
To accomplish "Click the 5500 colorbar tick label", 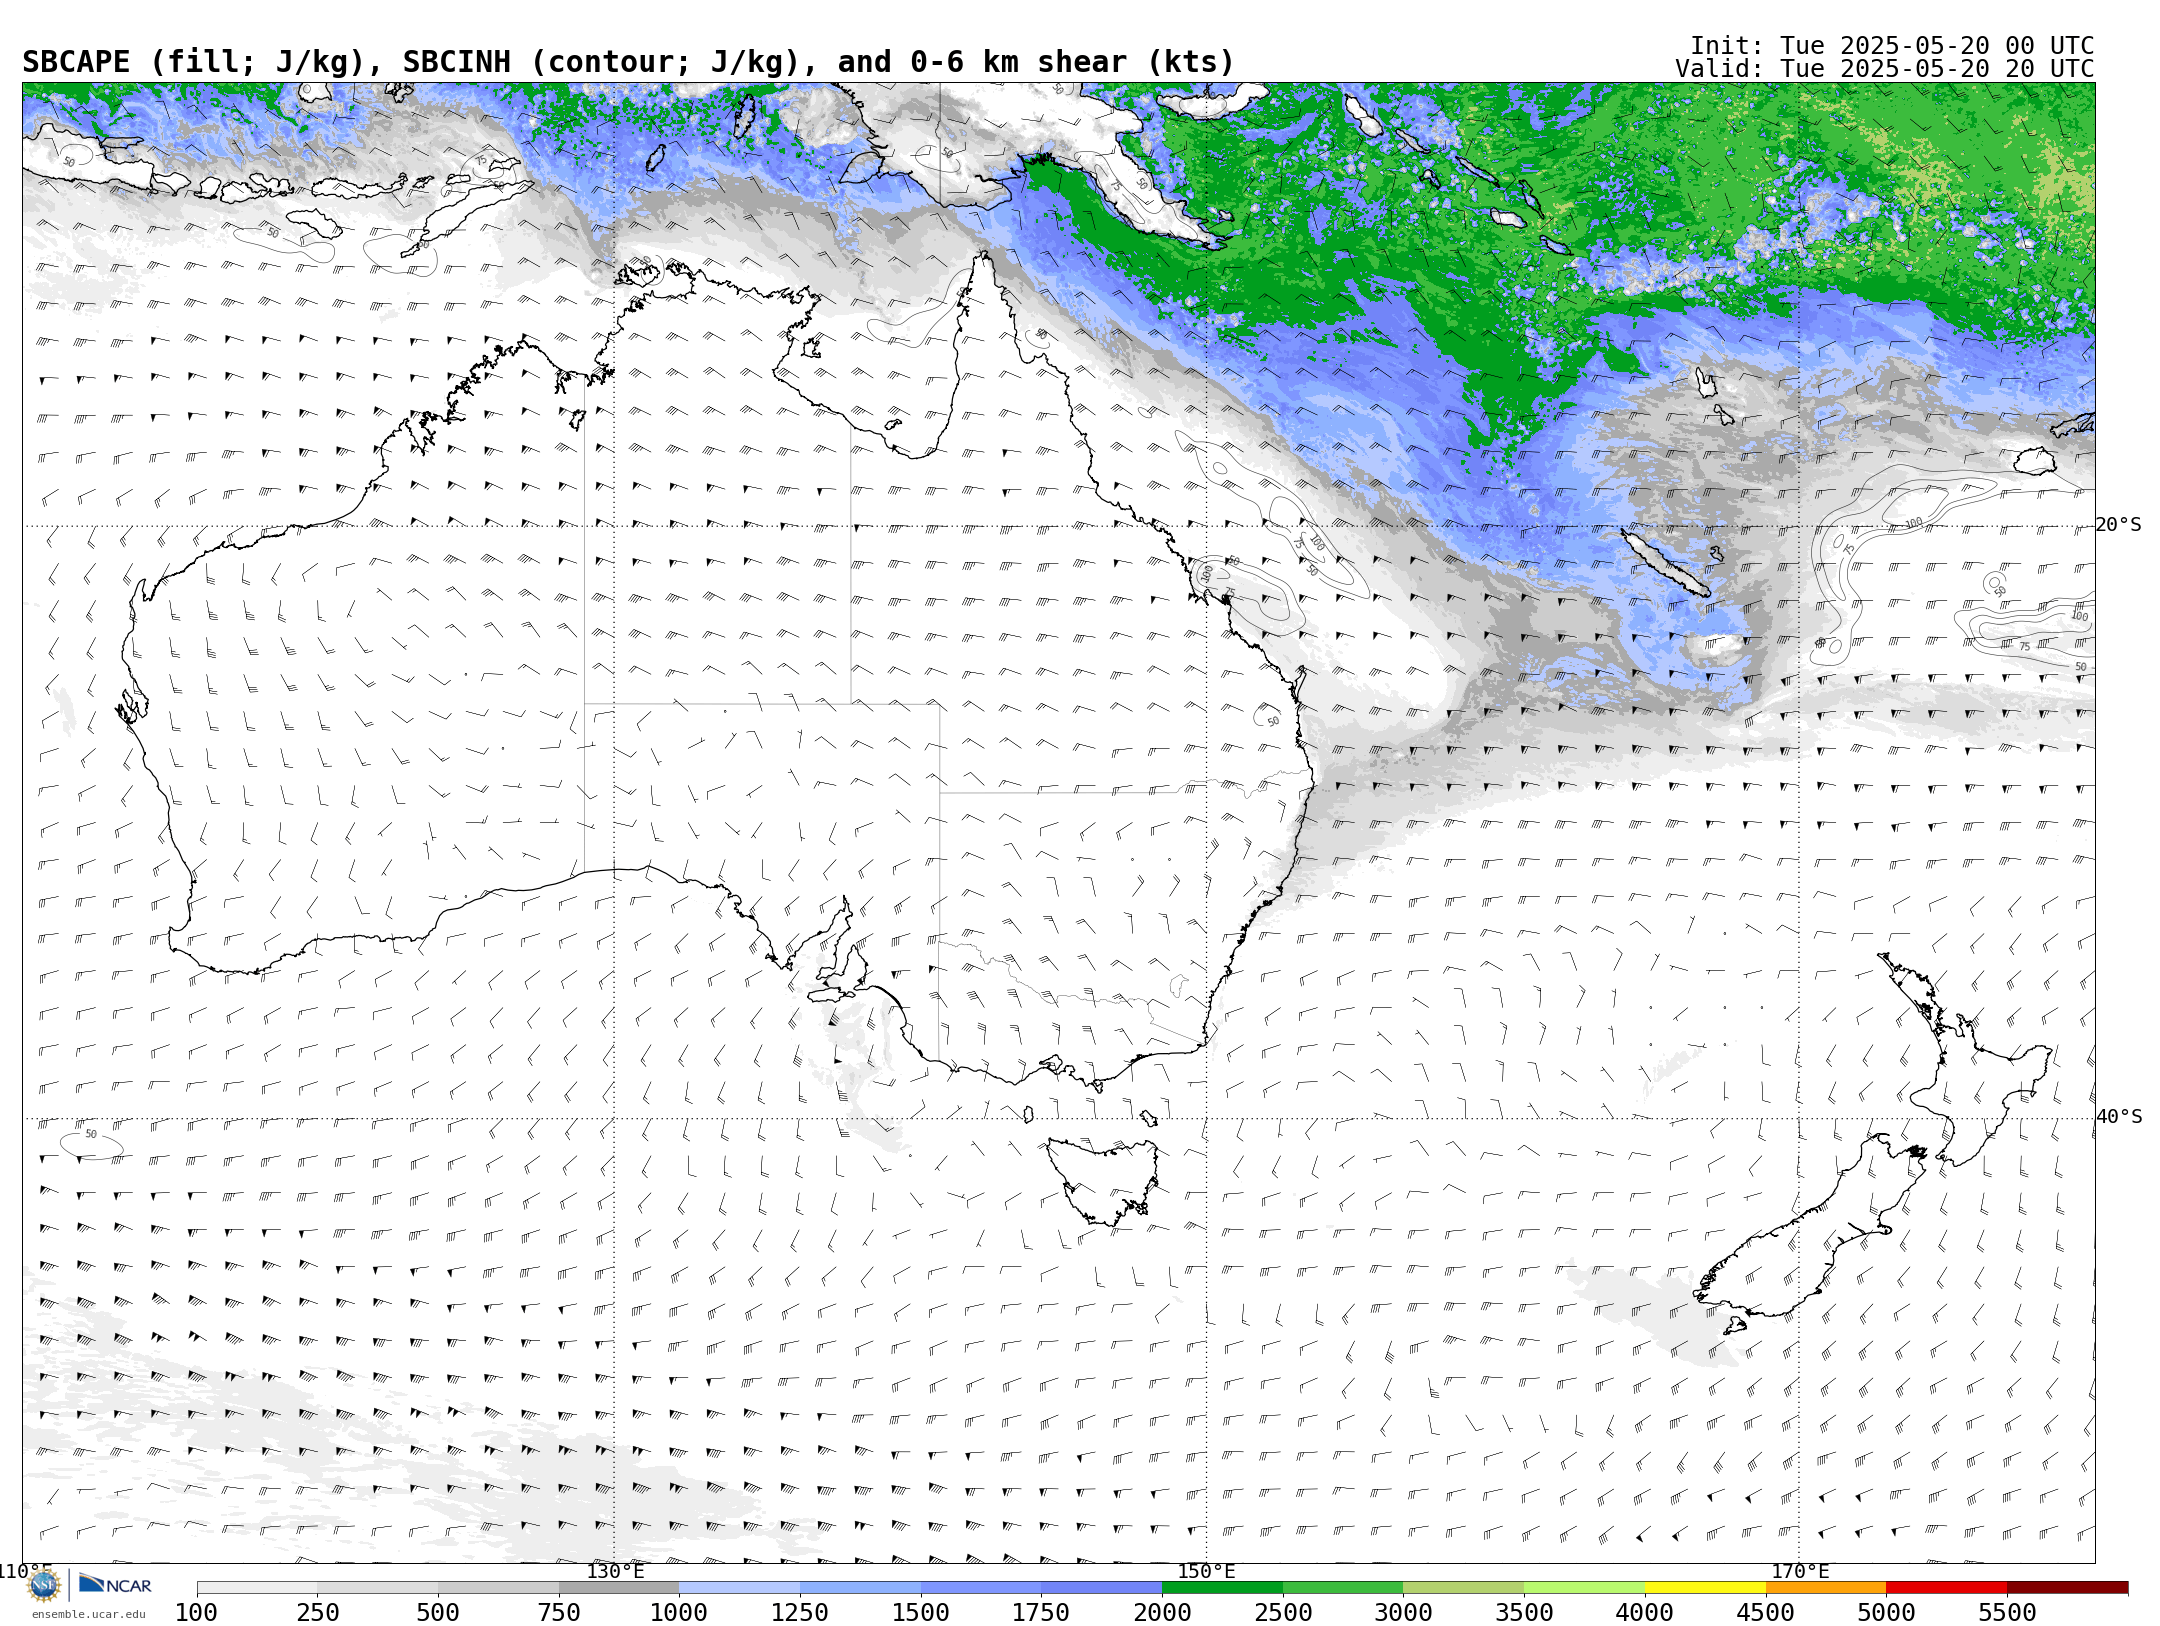I will (2007, 1612).
